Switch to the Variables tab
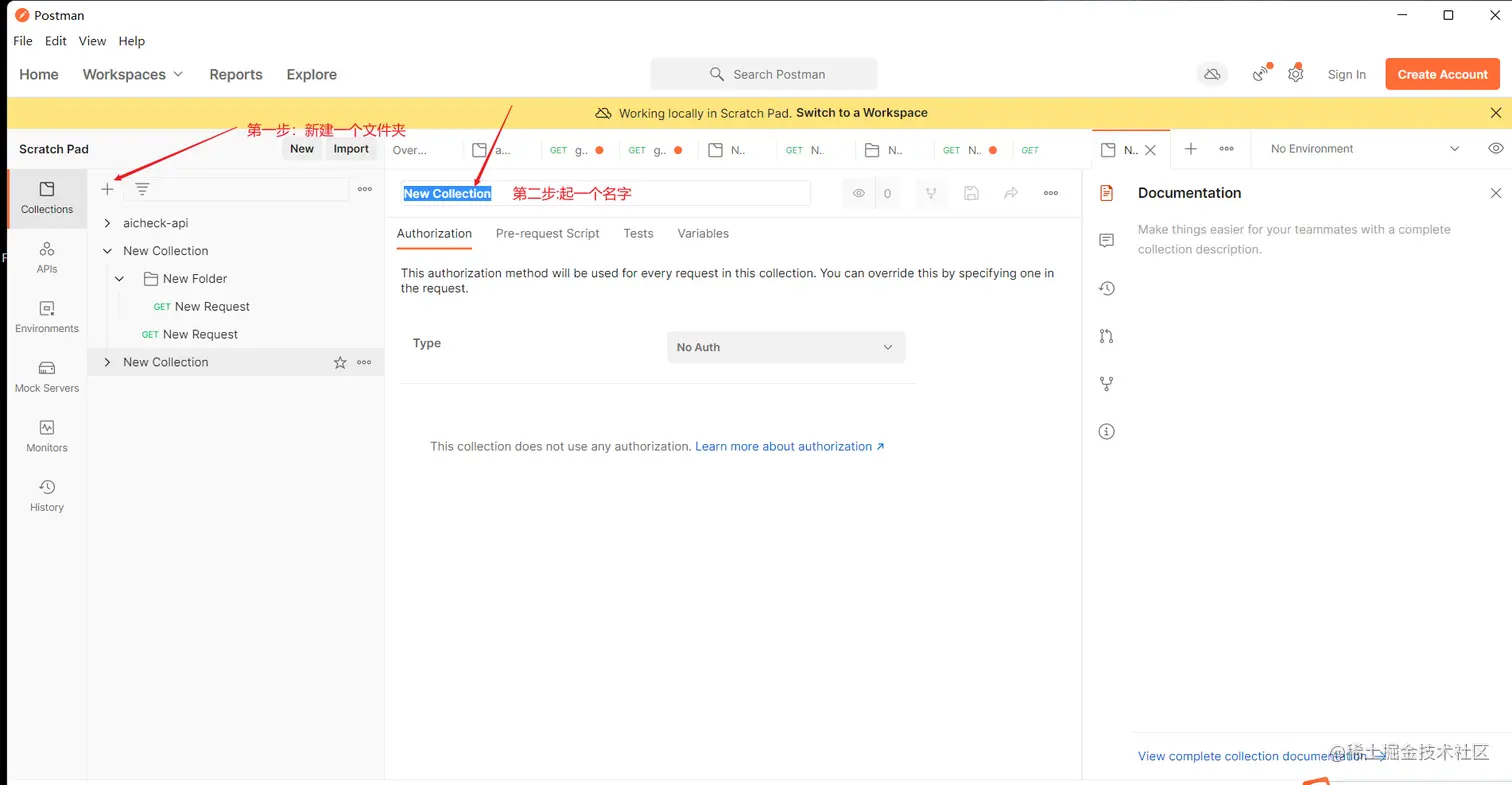The image size is (1512, 785). point(703,233)
